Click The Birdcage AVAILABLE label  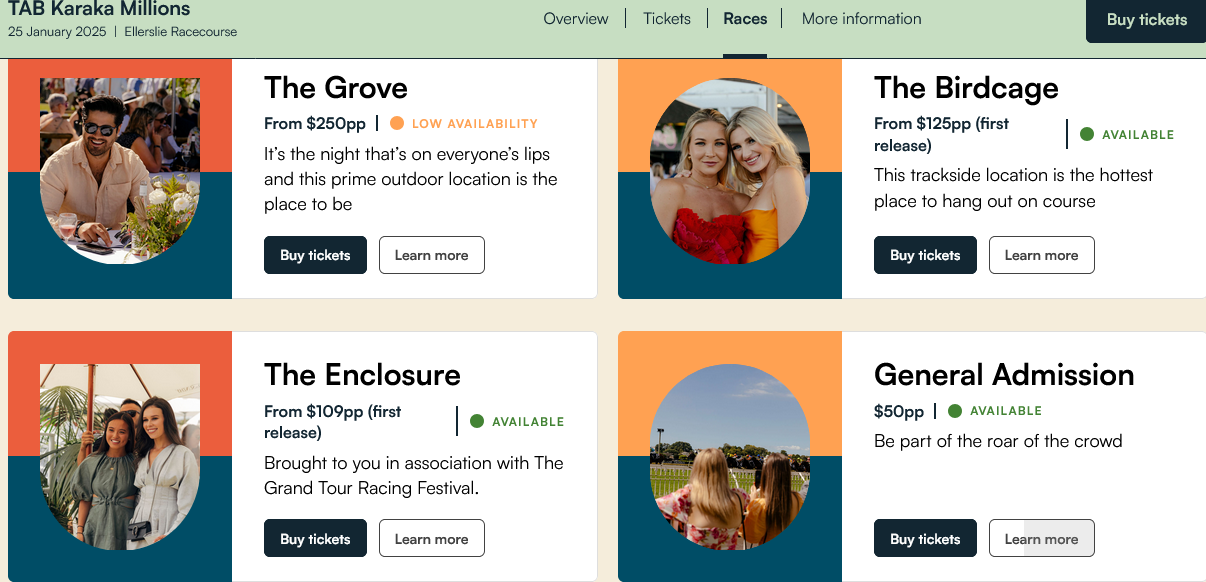coord(1138,135)
